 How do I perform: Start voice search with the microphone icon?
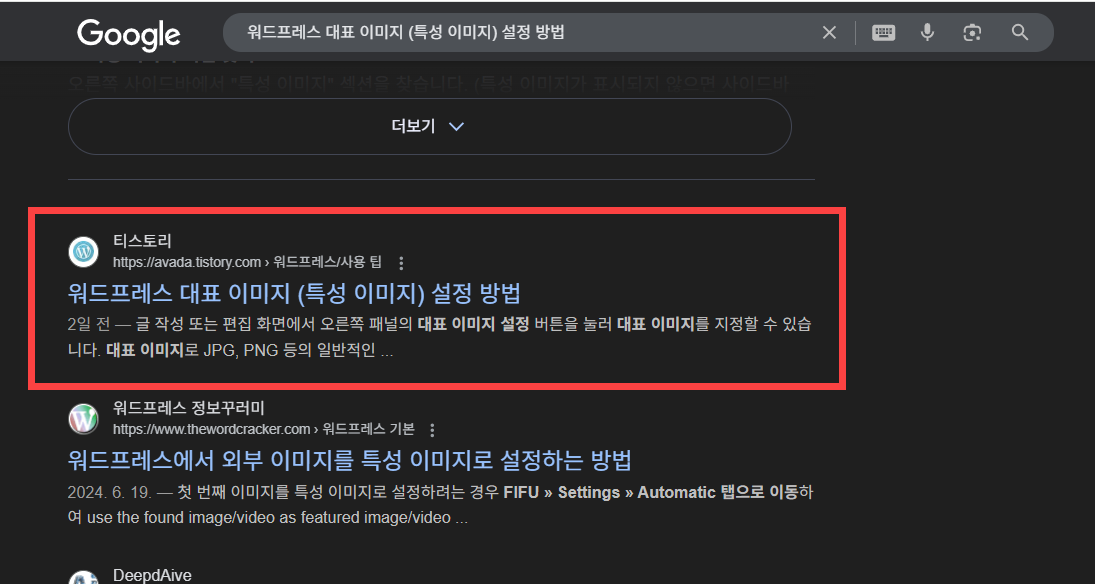[x=927, y=32]
